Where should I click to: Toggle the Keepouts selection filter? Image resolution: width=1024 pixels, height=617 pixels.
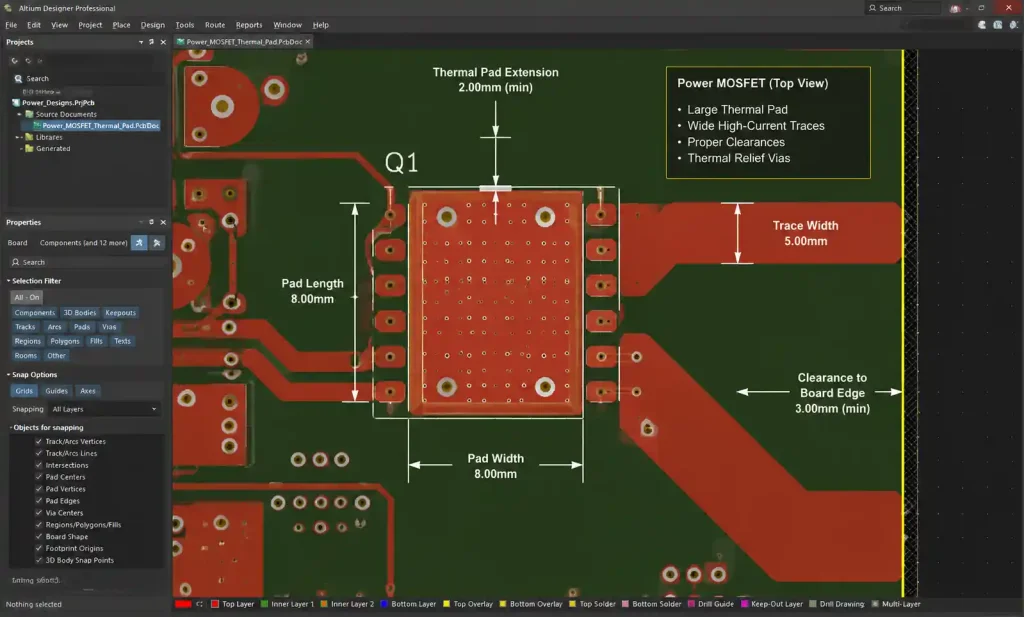pyautogui.click(x=120, y=313)
